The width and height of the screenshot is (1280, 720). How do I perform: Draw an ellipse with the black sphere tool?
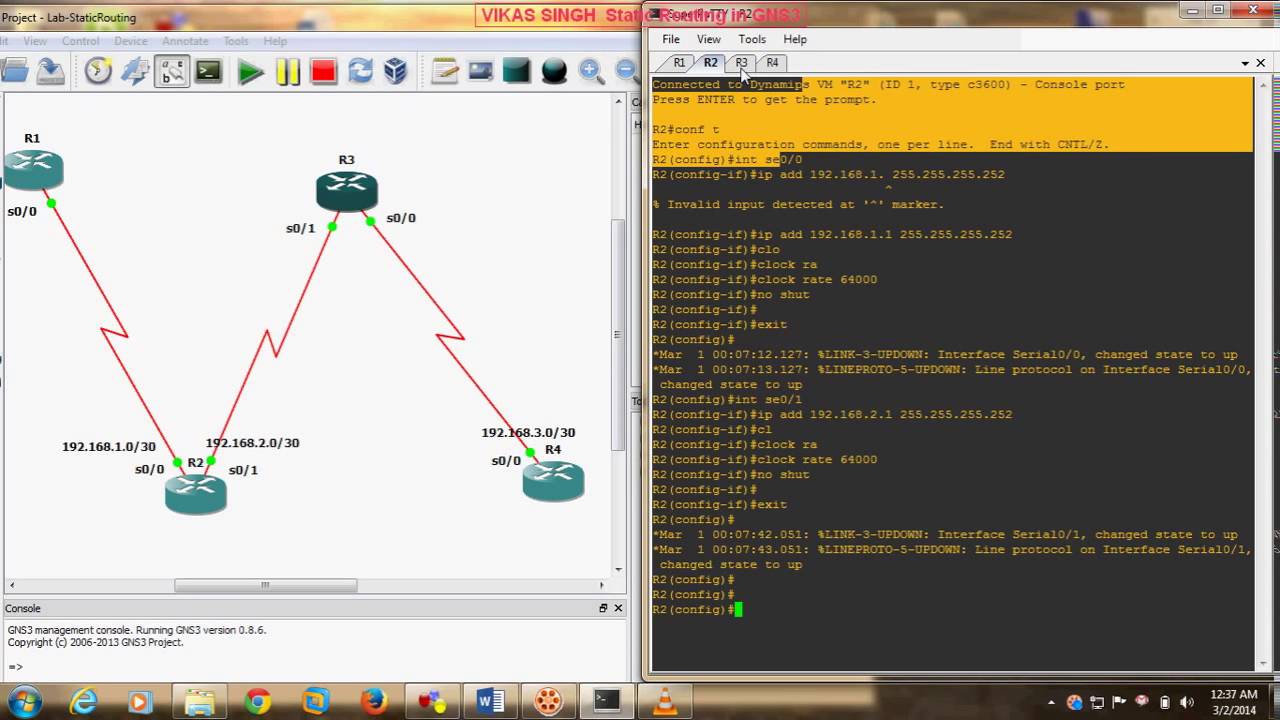tap(554, 71)
